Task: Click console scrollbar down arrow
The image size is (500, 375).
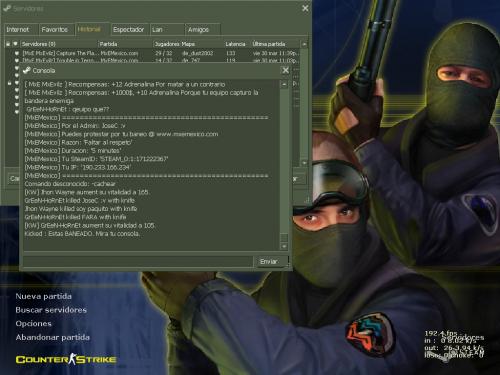Action: (x=284, y=246)
